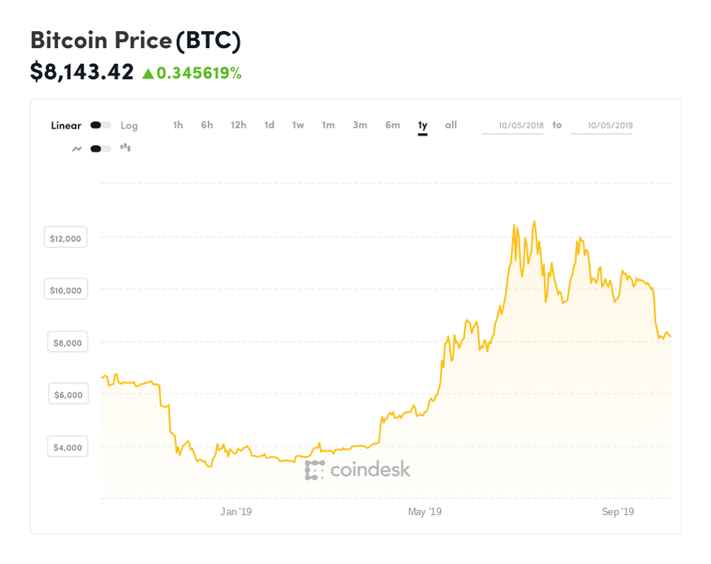This screenshot has width=711, height=564.
Task: Click the start date field 10/05/2018
Action: pos(513,126)
